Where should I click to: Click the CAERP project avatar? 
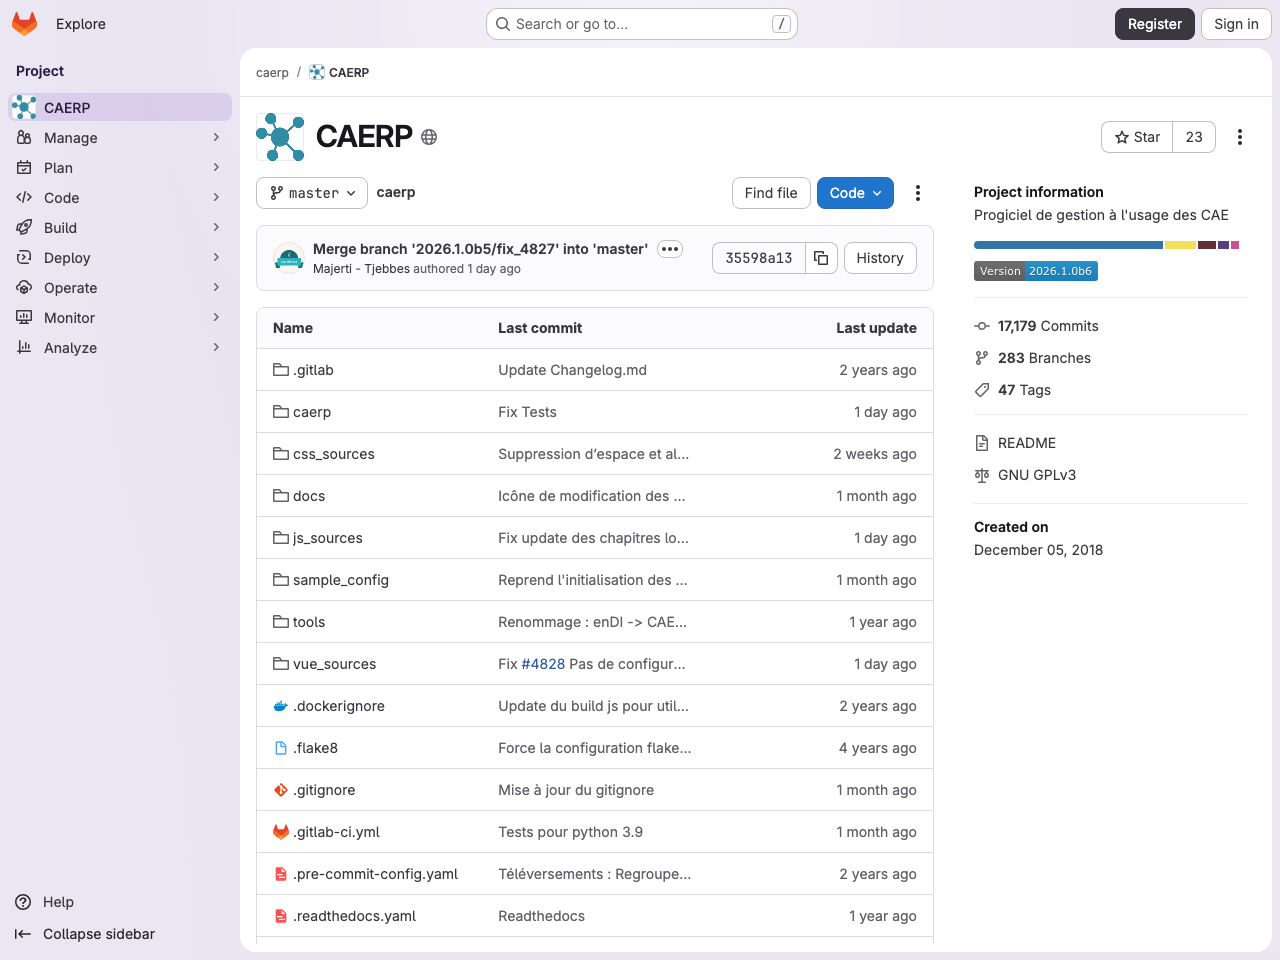tap(280, 137)
